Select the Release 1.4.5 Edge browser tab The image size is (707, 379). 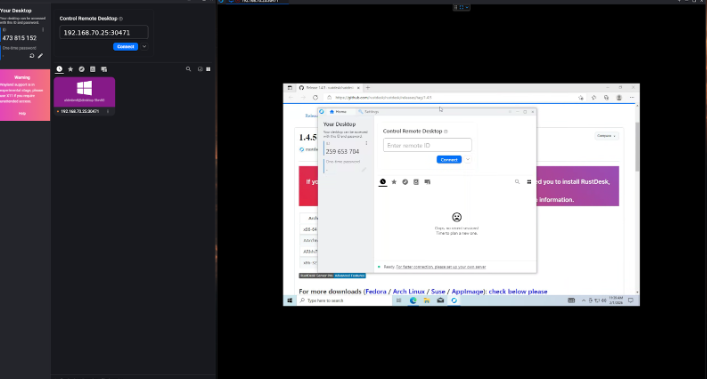(x=329, y=87)
